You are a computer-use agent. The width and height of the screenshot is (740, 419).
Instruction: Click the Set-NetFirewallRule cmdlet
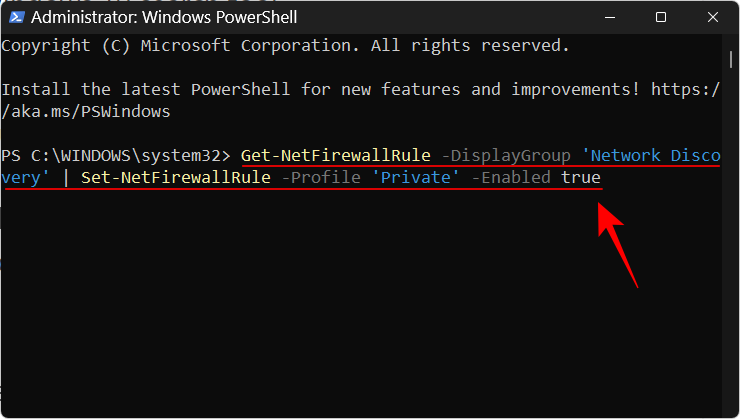point(175,179)
